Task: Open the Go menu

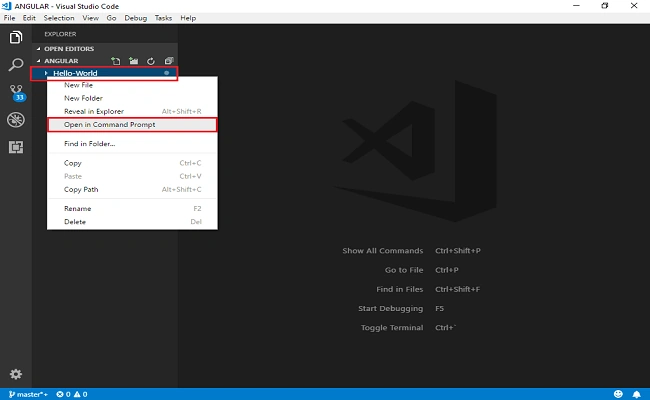Action: point(111,18)
